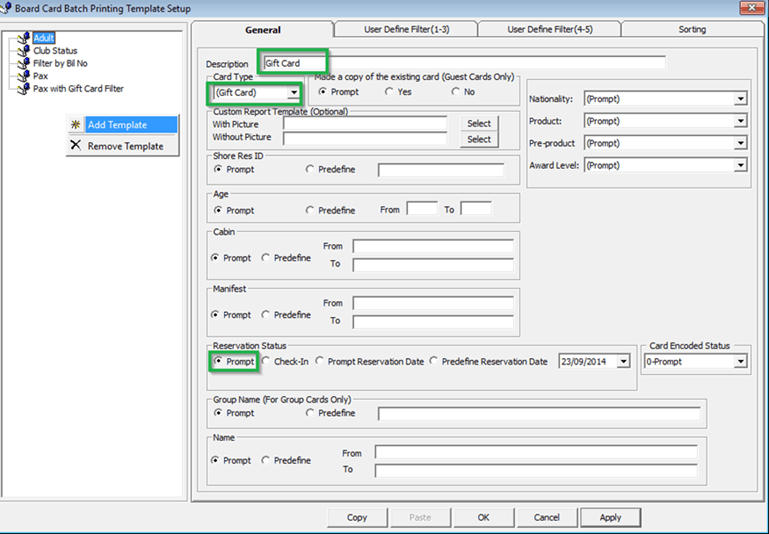Viewport: 769px width, 534px height.
Task: Select Prompt under Reservation Status
Action: click(x=218, y=361)
